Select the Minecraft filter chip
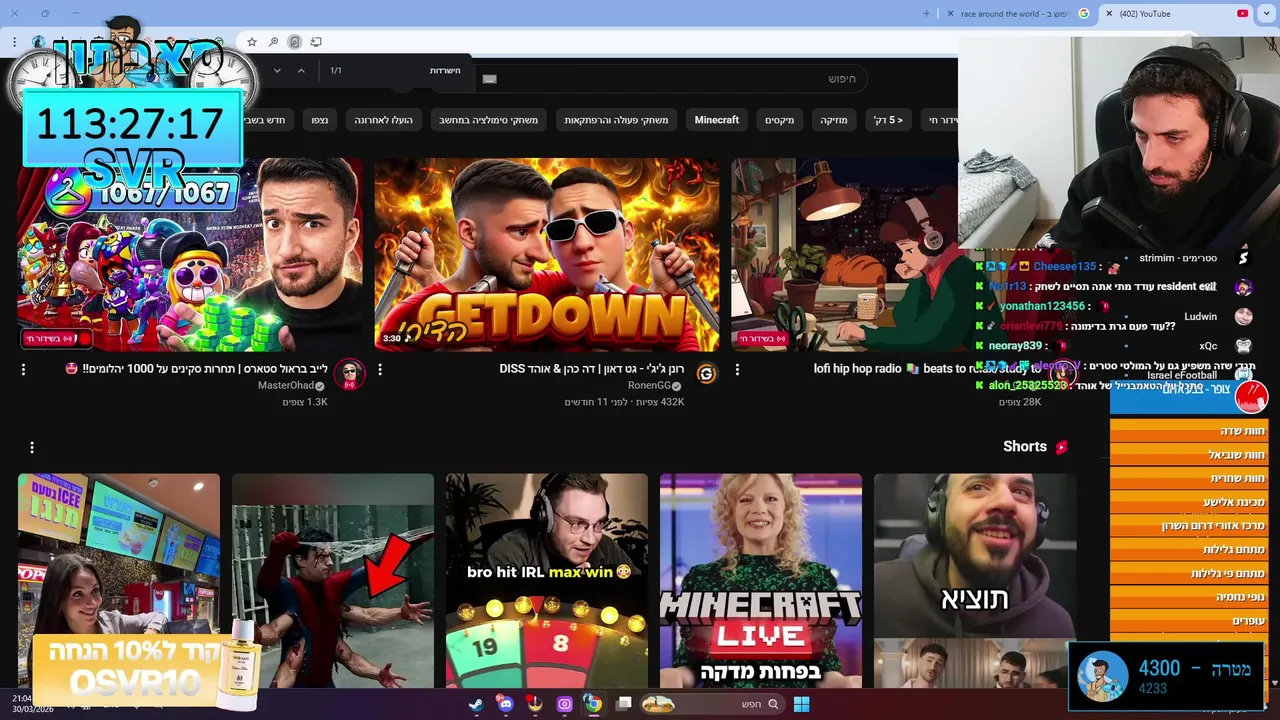The width and height of the screenshot is (1280, 720). [x=717, y=120]
